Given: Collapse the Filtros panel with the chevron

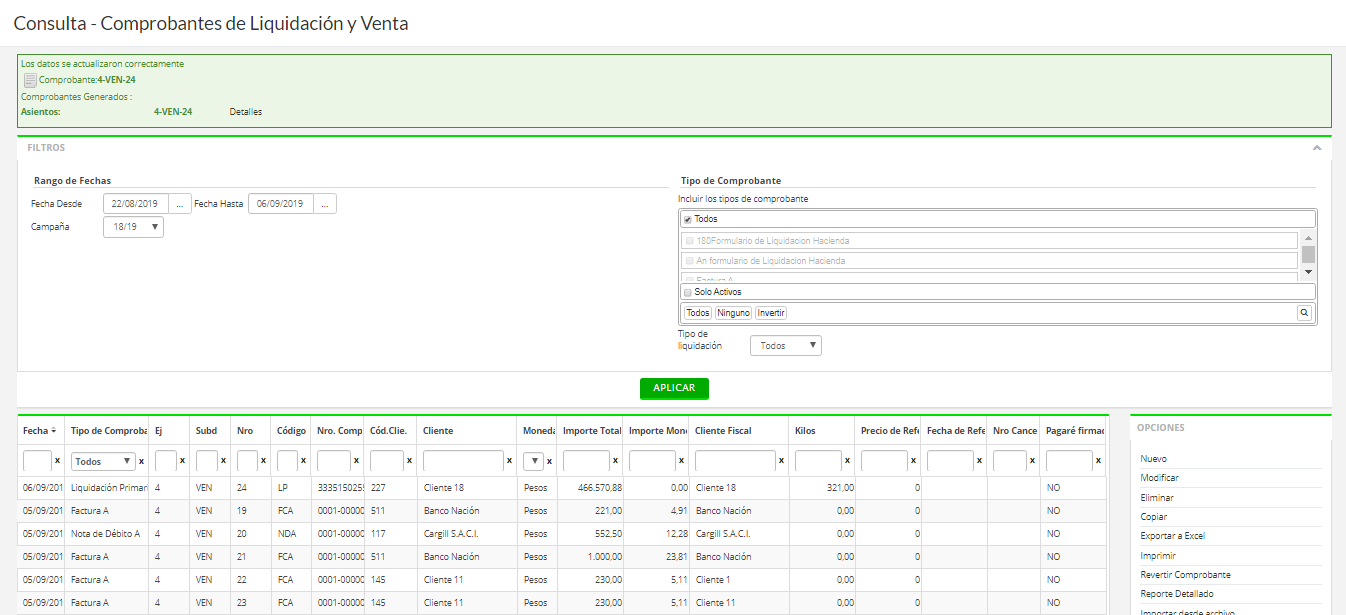Looking at the screenshot, I should click(x=1317, y=148).
